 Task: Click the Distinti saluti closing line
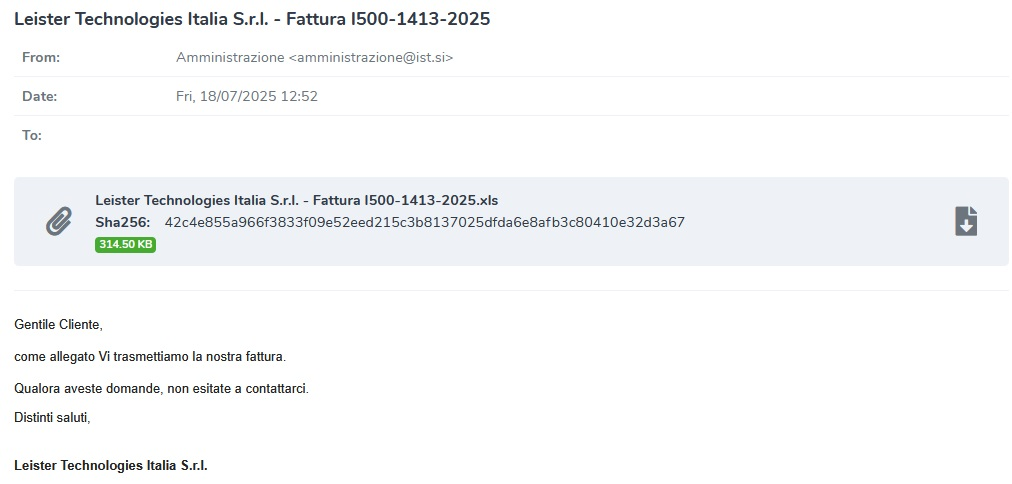pos(52,418)
